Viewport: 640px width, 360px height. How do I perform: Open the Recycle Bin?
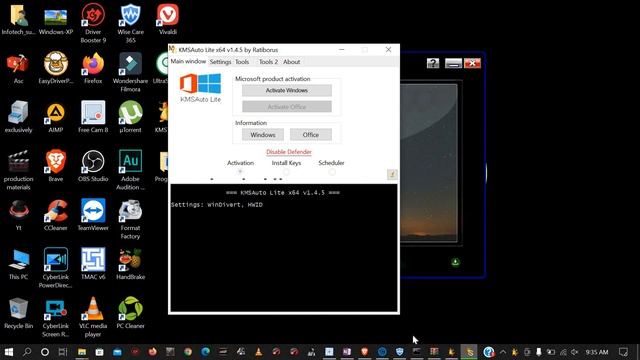pyautogui.click(x=18, y=313)
